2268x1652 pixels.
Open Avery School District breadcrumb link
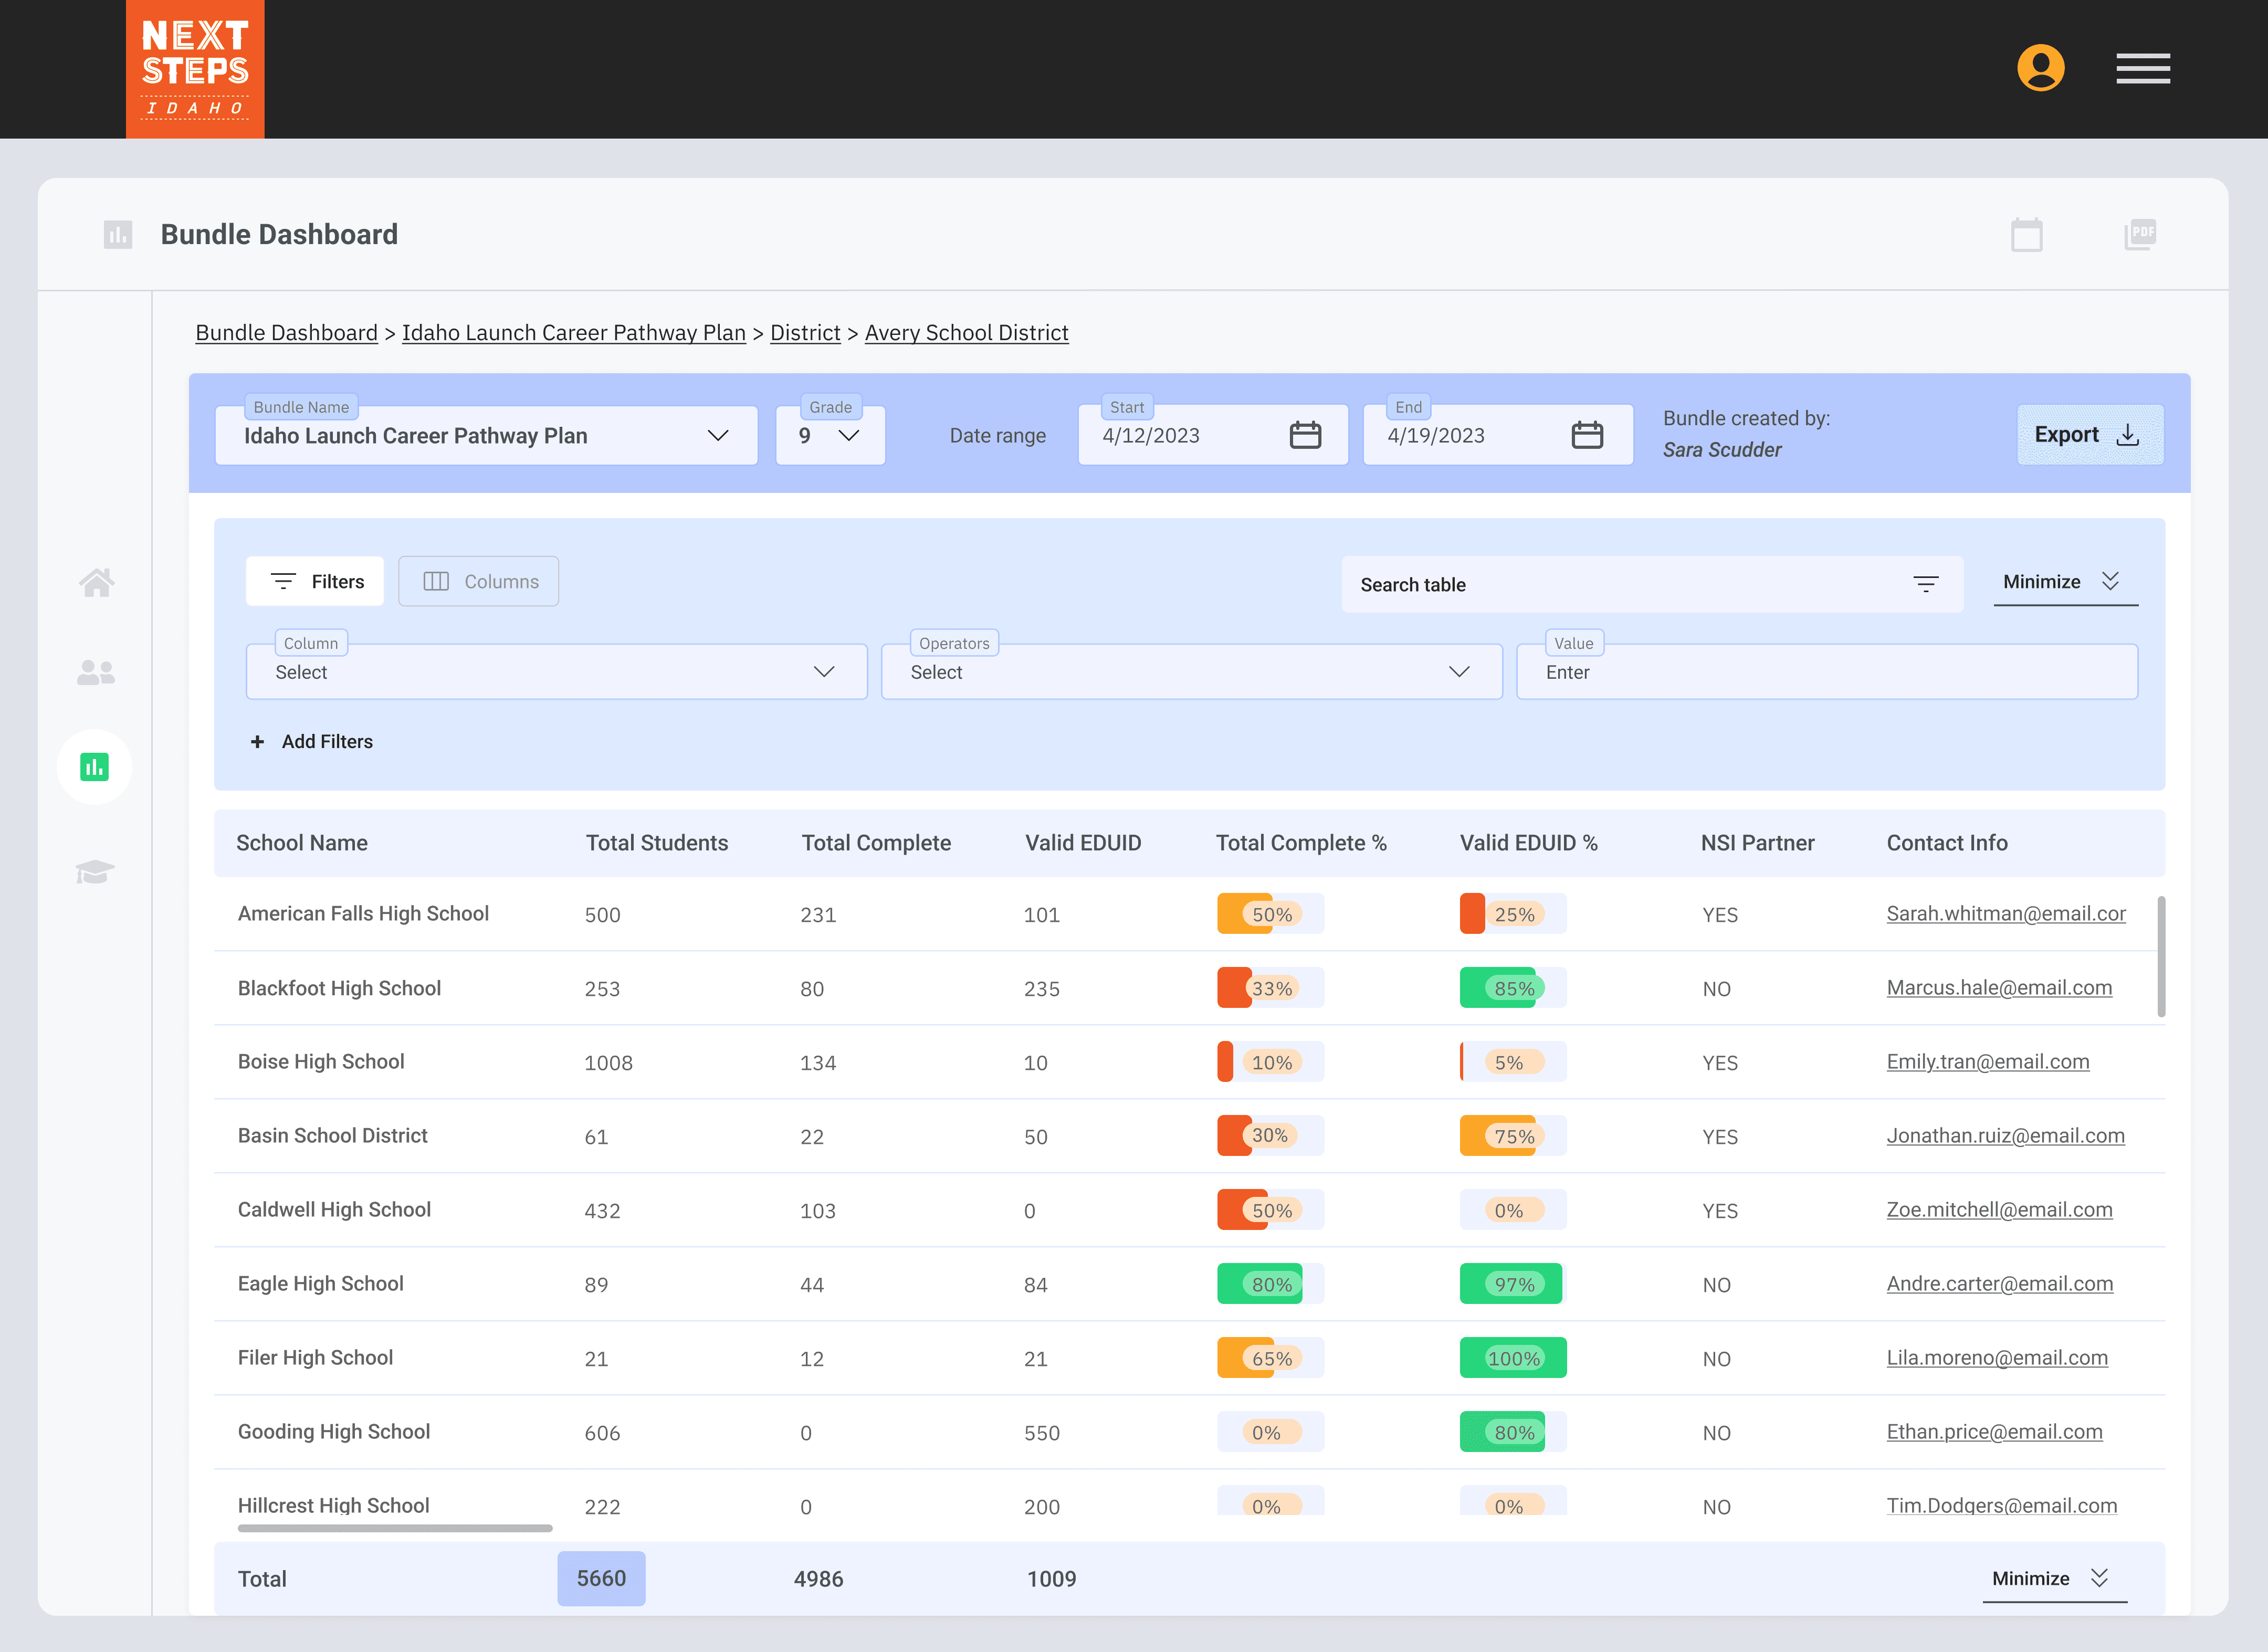click(x=966, y=333)
